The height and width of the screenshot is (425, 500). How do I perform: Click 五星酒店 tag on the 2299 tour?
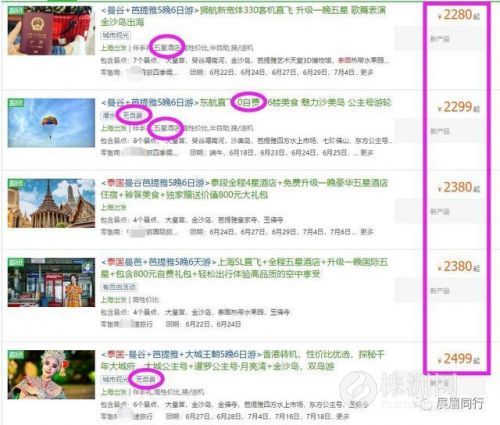coord(166,128)
